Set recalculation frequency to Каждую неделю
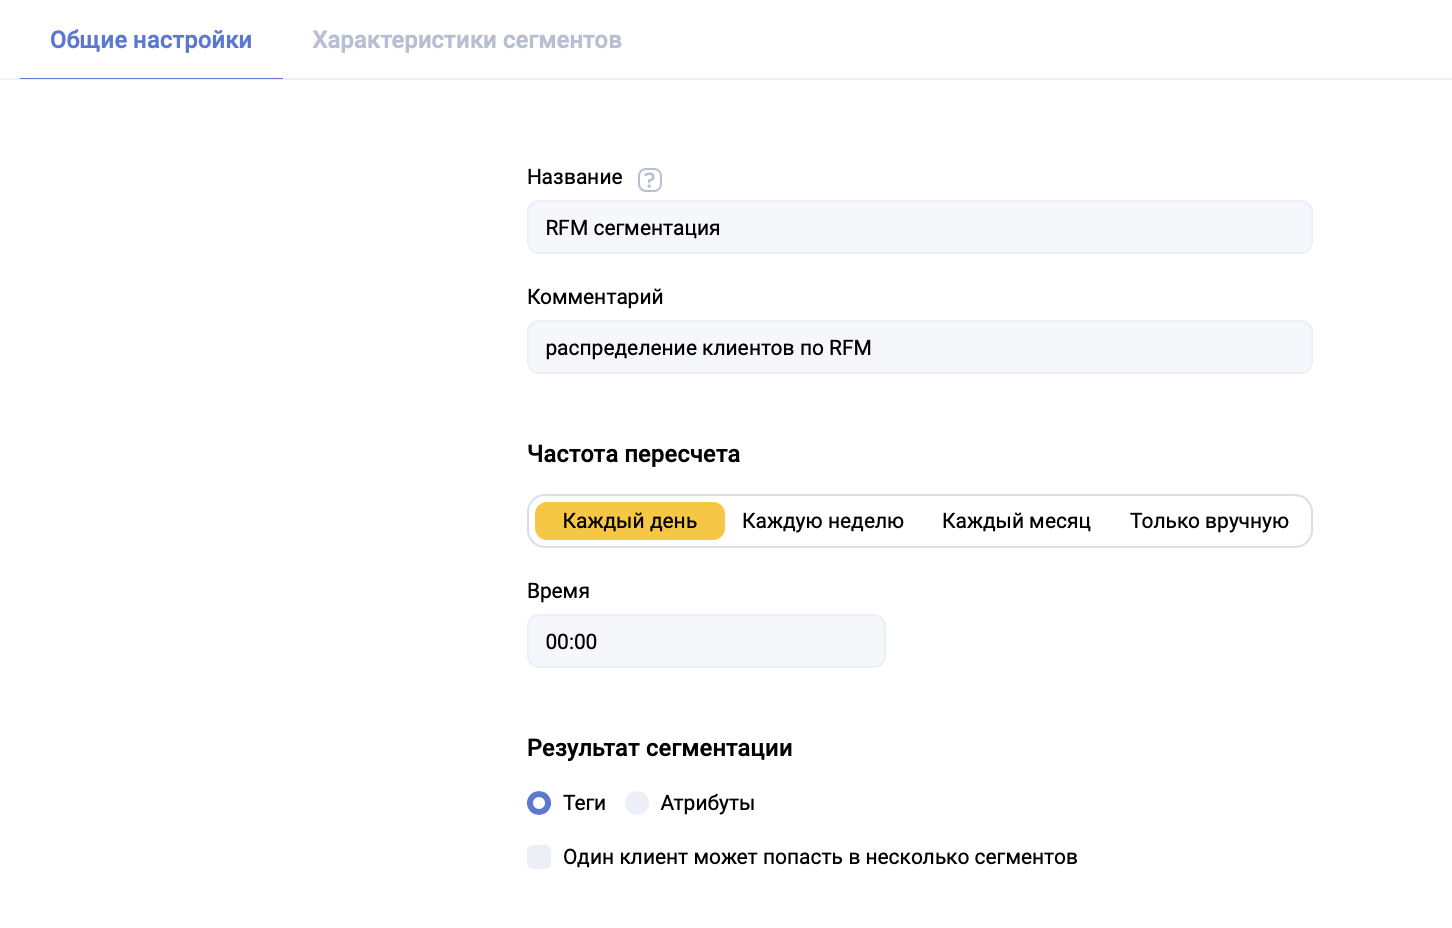Image resolution: width=1452 pixels, height=928 pixels. coord(822,521)
